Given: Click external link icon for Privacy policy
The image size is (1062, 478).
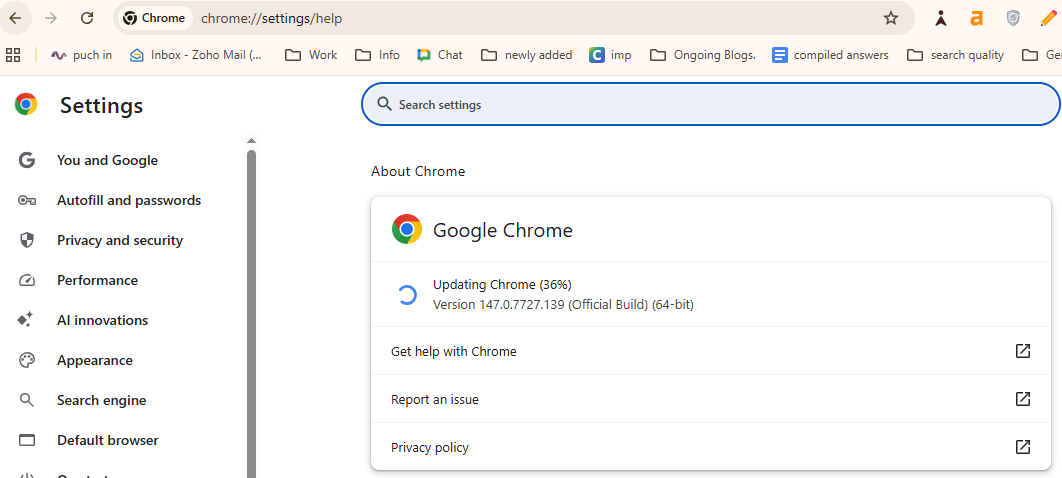Looking at the screenshot, I should 1023,447.
